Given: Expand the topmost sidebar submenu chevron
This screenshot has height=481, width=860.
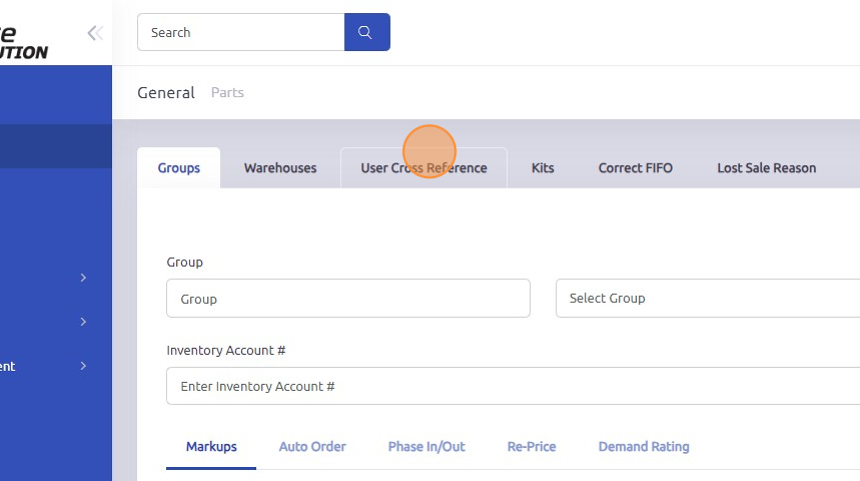Looking at the screenshot, I should (84, 278).
